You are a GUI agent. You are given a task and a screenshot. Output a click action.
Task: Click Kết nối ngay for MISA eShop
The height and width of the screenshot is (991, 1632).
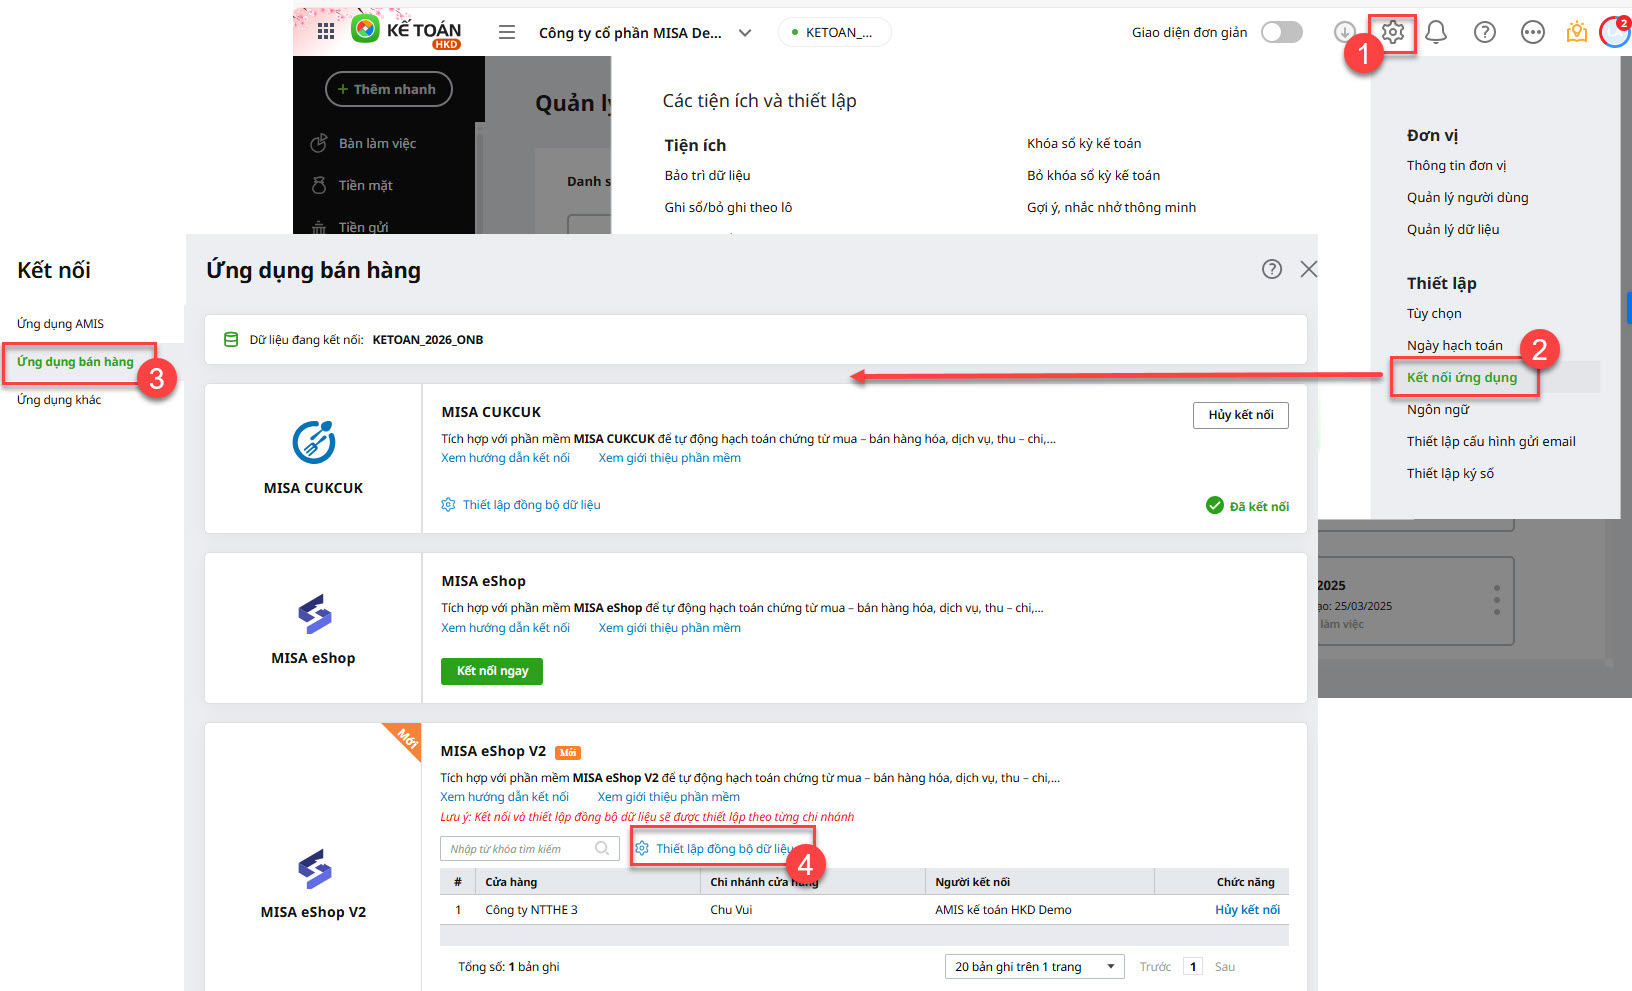click(x=492, y=671)
